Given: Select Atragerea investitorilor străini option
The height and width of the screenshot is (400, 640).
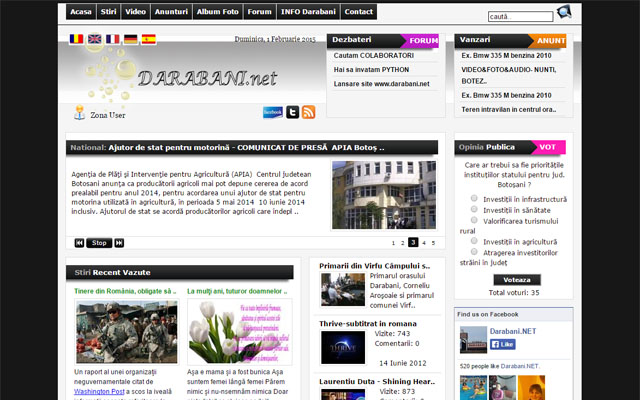Looking at the screenshot, I should click(x=474, y=251).
